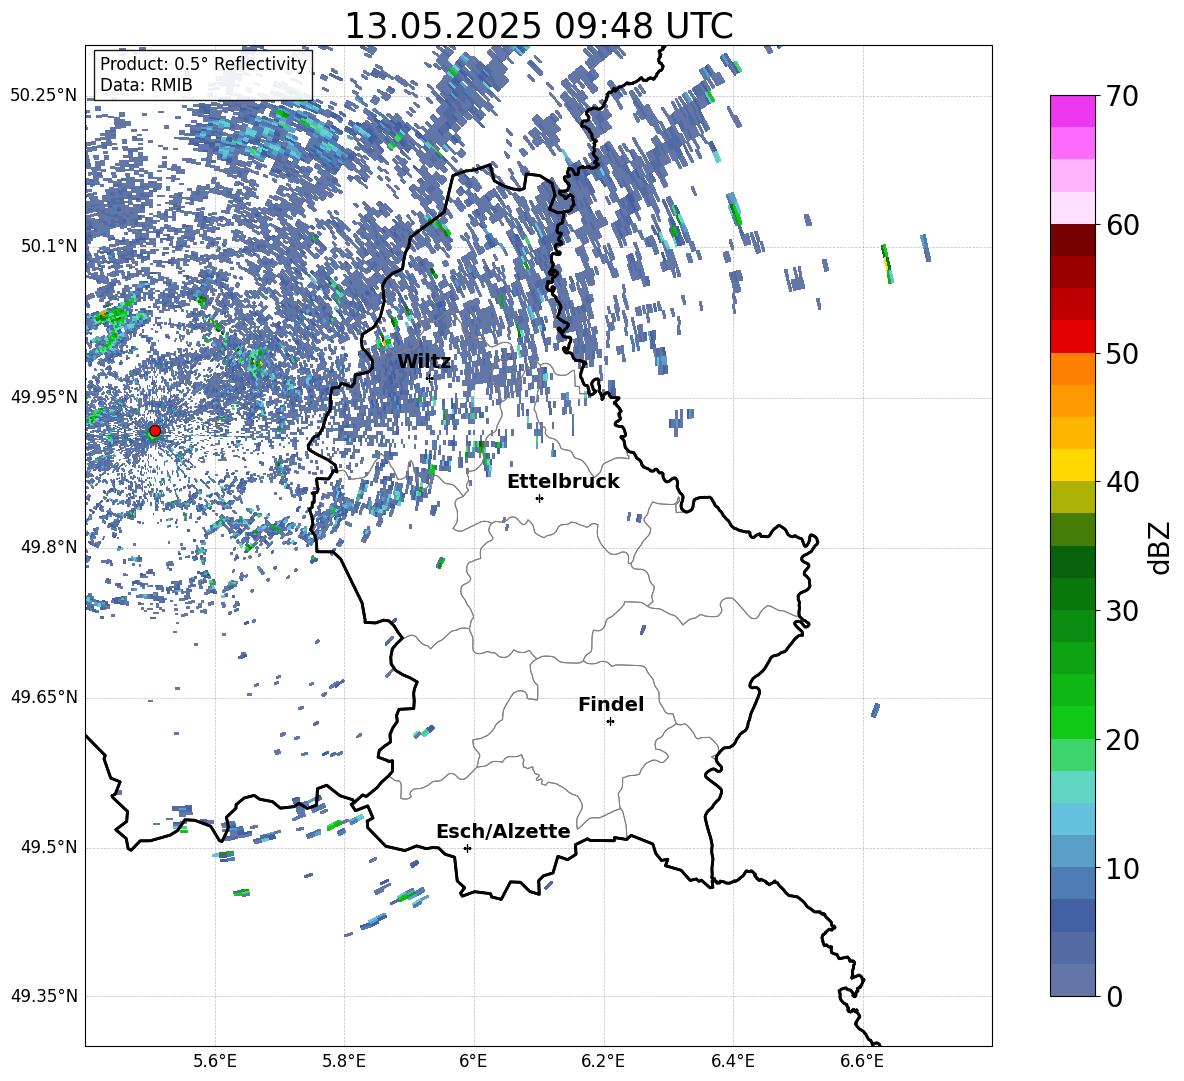Click the 40 colorbar tick label
Viewport: 1184px width, 1081px height.
point(1123,482)
